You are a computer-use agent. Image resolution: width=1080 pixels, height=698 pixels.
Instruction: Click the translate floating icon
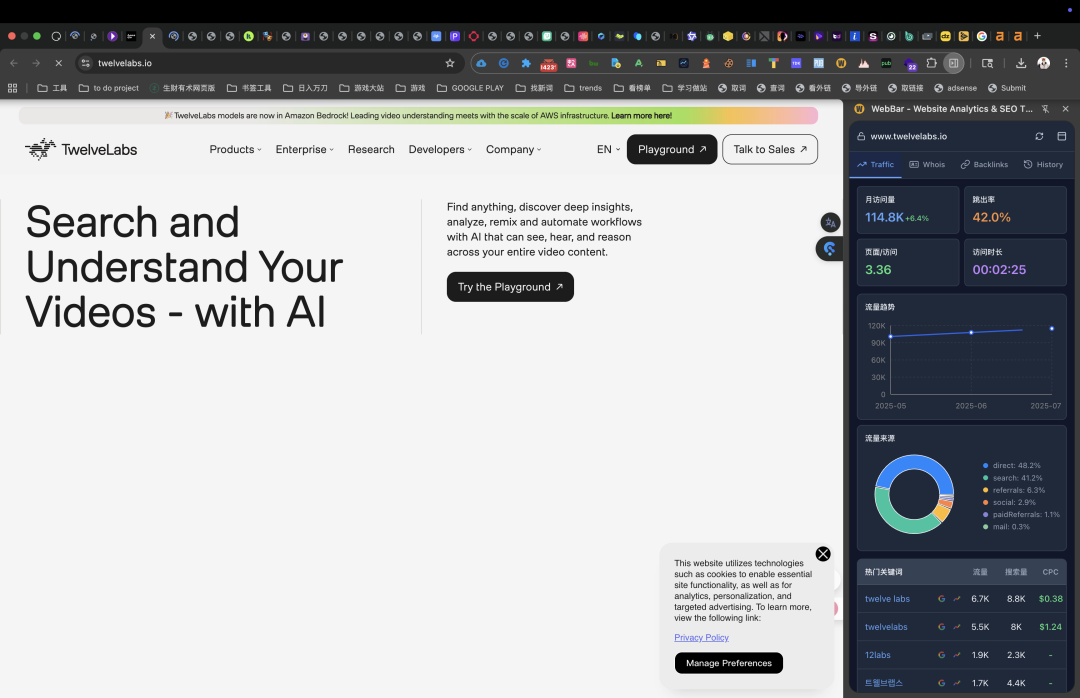[x=830, y=223]
